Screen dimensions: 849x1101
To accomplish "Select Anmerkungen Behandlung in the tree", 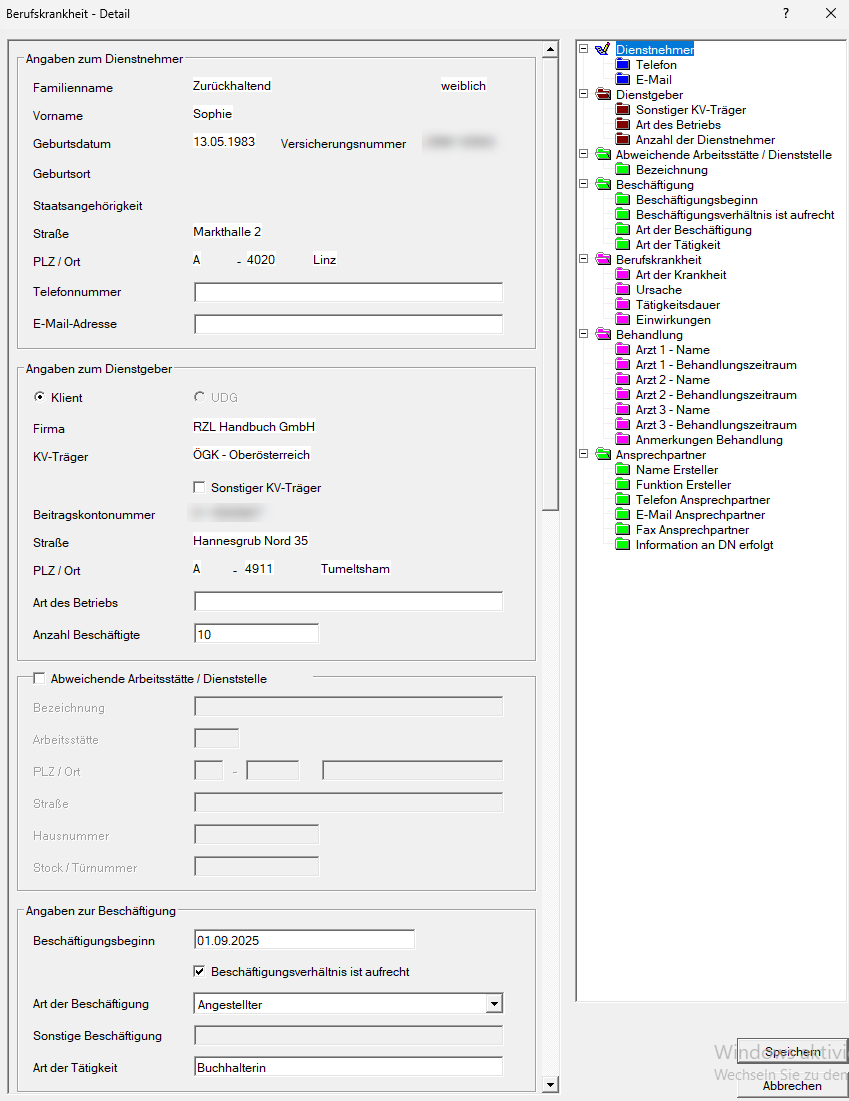I will pos(709,440).
